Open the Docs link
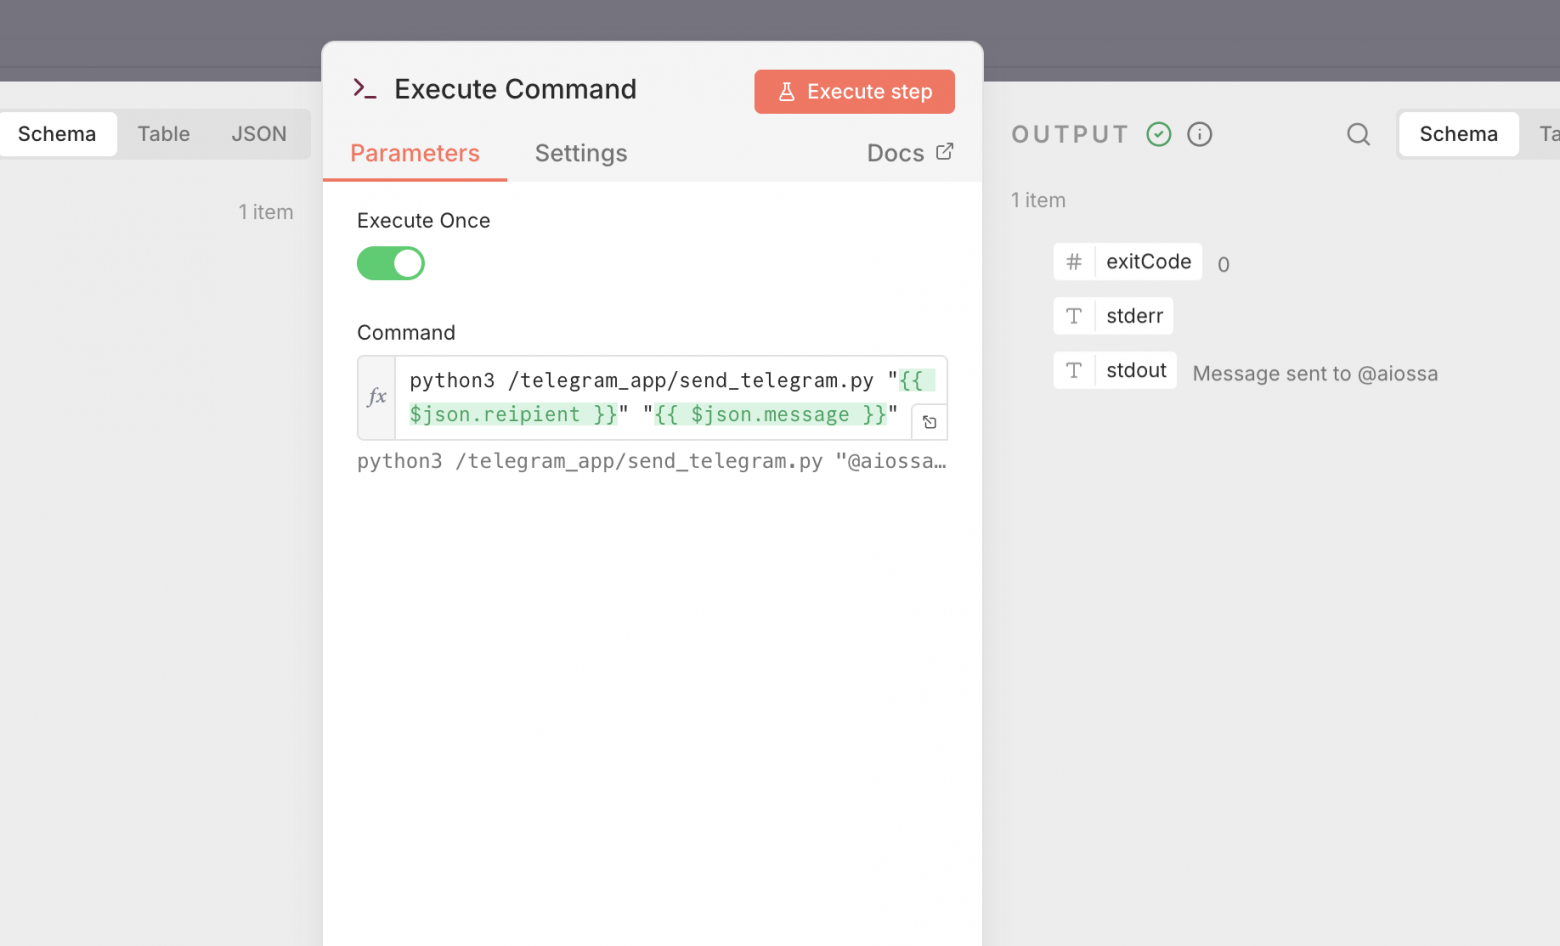This screenshot has height=946, width=1560. 894,152
